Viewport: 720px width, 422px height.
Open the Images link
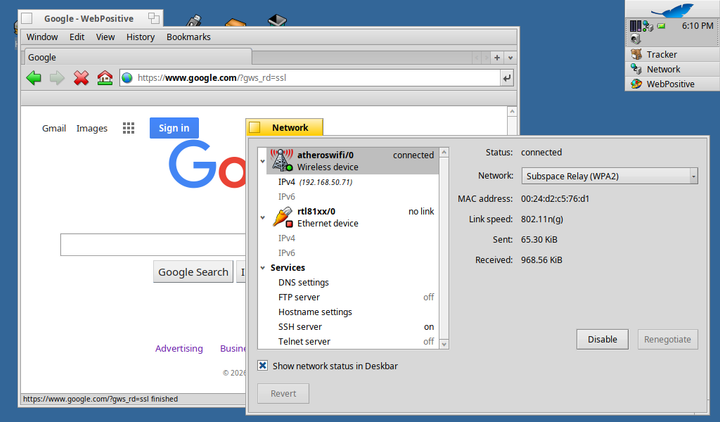click(92, 128)
